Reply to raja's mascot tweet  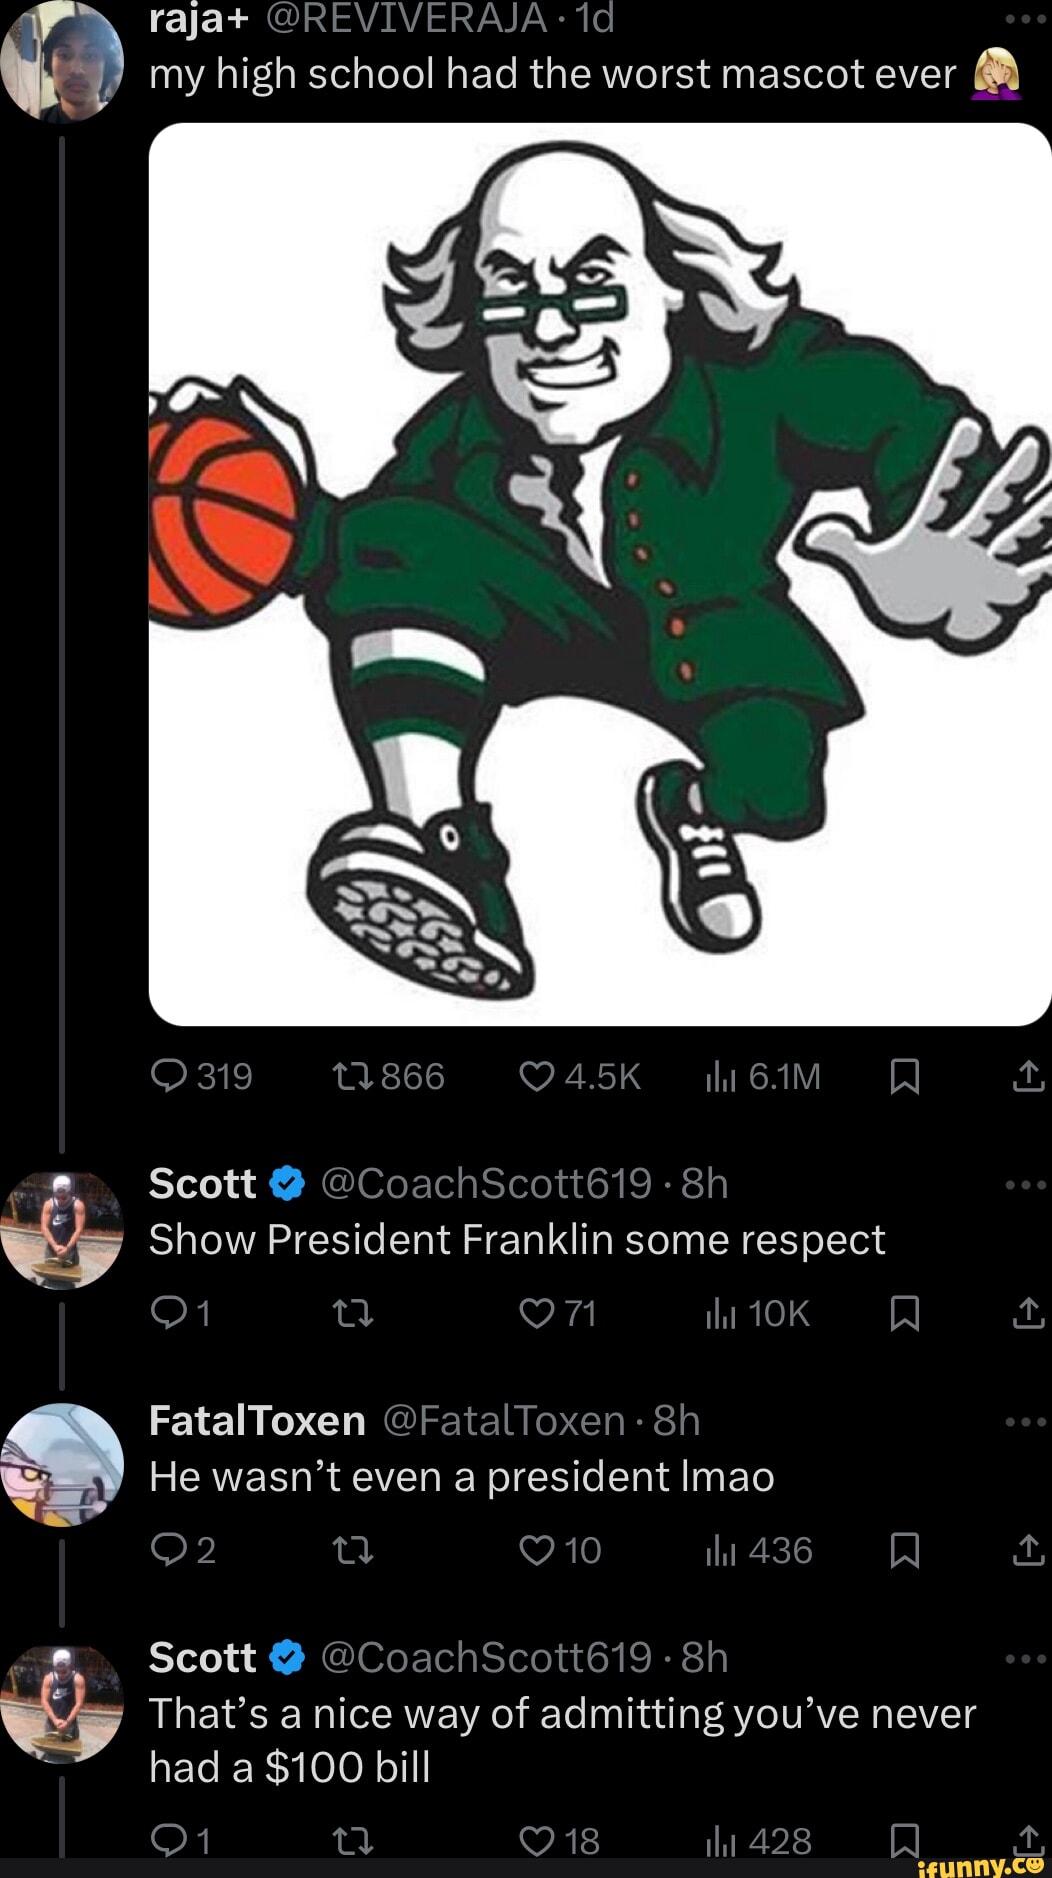pyautogui.click(x=168, y=1076)
